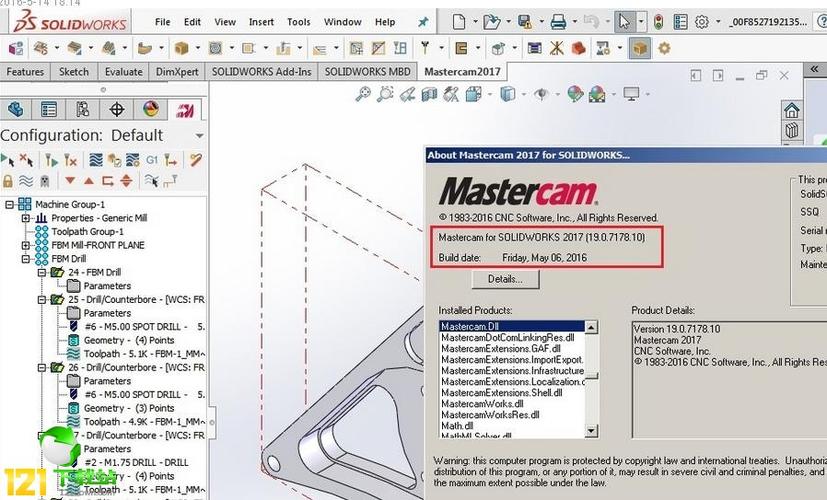Viewport: 827px width, 500px height.
Task: Toggle toolpath display wave icon
Action: coord(26,181)
